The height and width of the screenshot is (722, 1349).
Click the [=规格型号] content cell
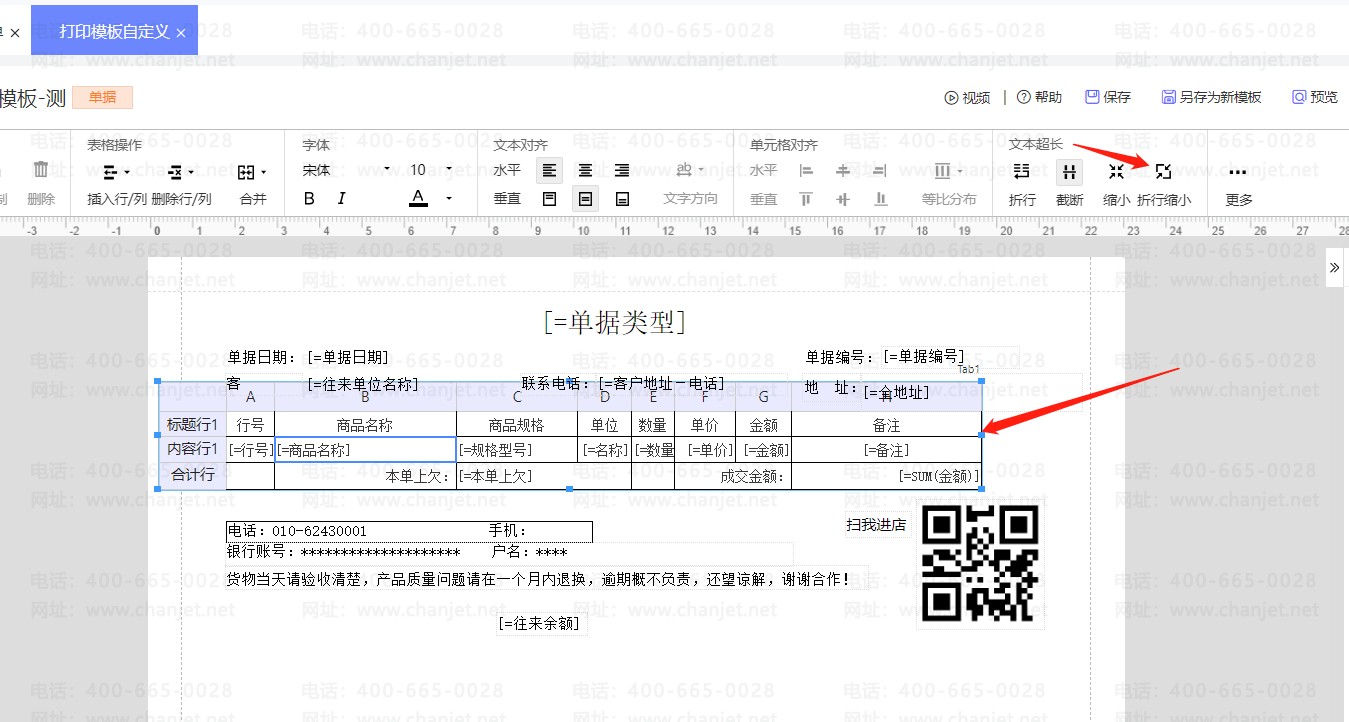(517, 450)
